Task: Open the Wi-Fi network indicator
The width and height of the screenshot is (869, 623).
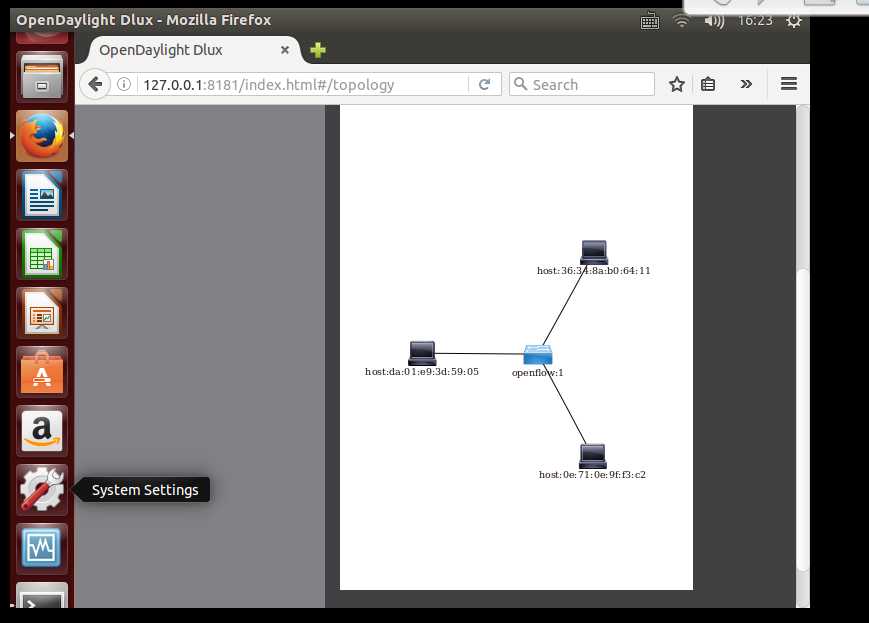Action: (x=681, y=21)
